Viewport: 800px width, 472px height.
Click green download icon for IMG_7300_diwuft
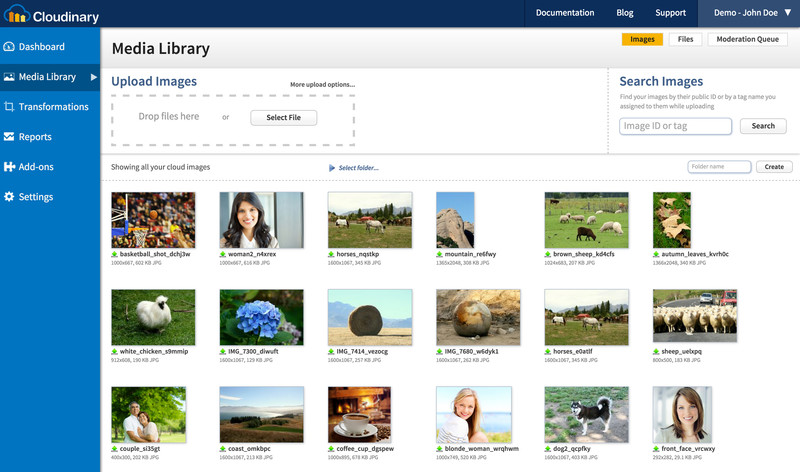coord(223,352)
